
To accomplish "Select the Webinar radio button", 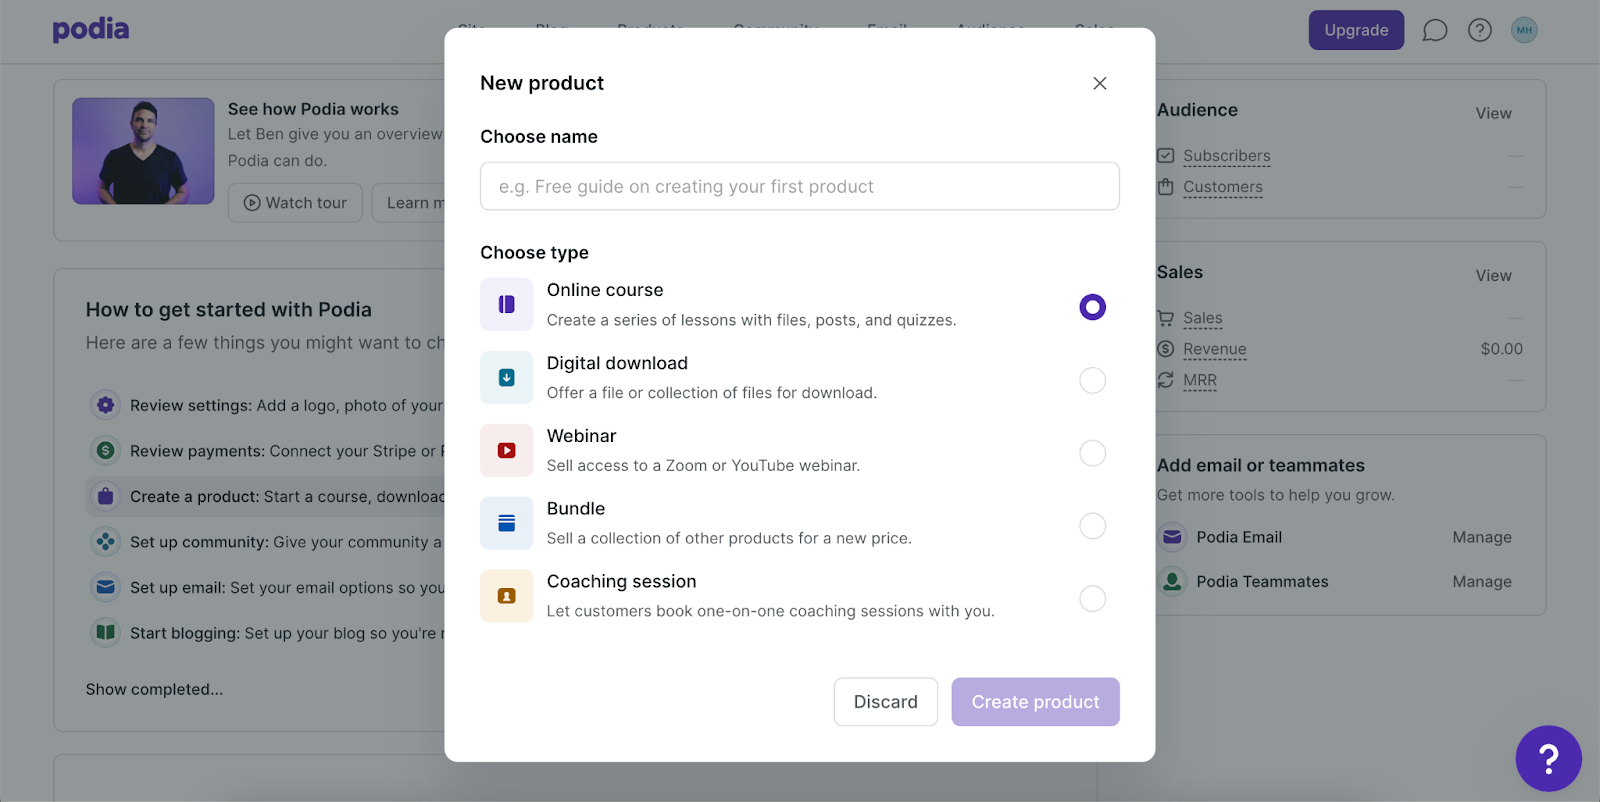I will tap(1092, 453).
